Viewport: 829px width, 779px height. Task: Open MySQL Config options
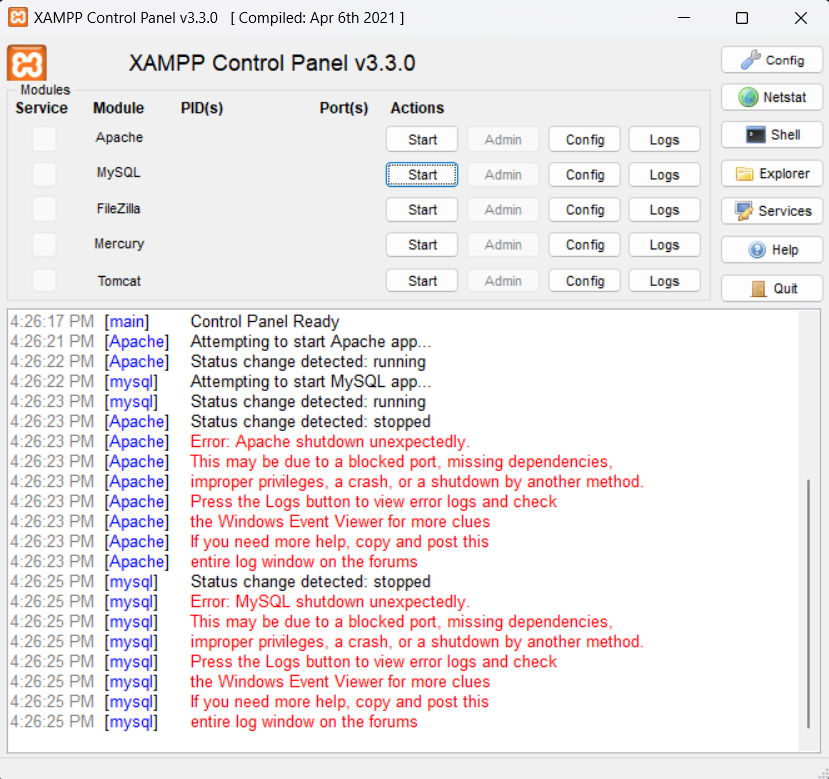(584, 175)
